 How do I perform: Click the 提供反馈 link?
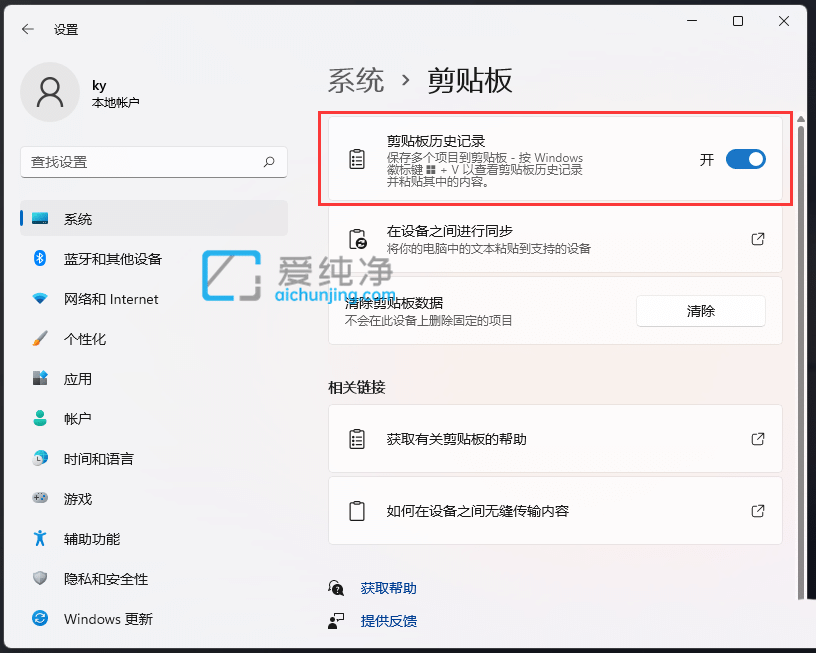[389, 621]
